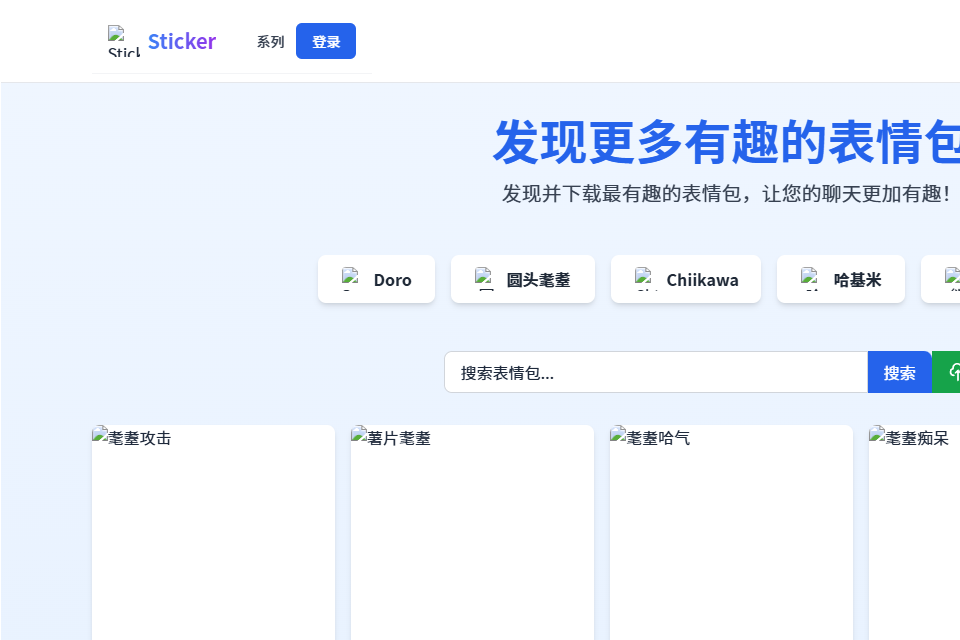Viewport: 960px width, 640px height.
Task: Click the 登录 login button
Action: pos(326,41)
